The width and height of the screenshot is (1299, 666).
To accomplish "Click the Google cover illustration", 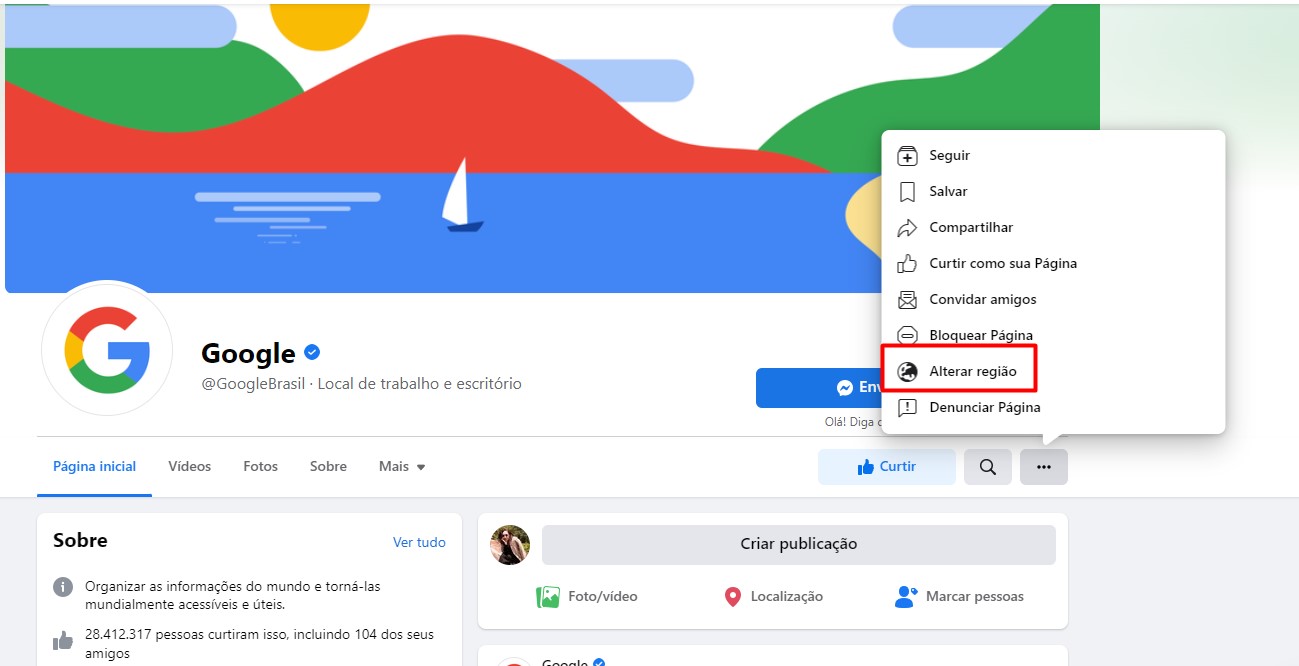I will [x=552, y=148].
